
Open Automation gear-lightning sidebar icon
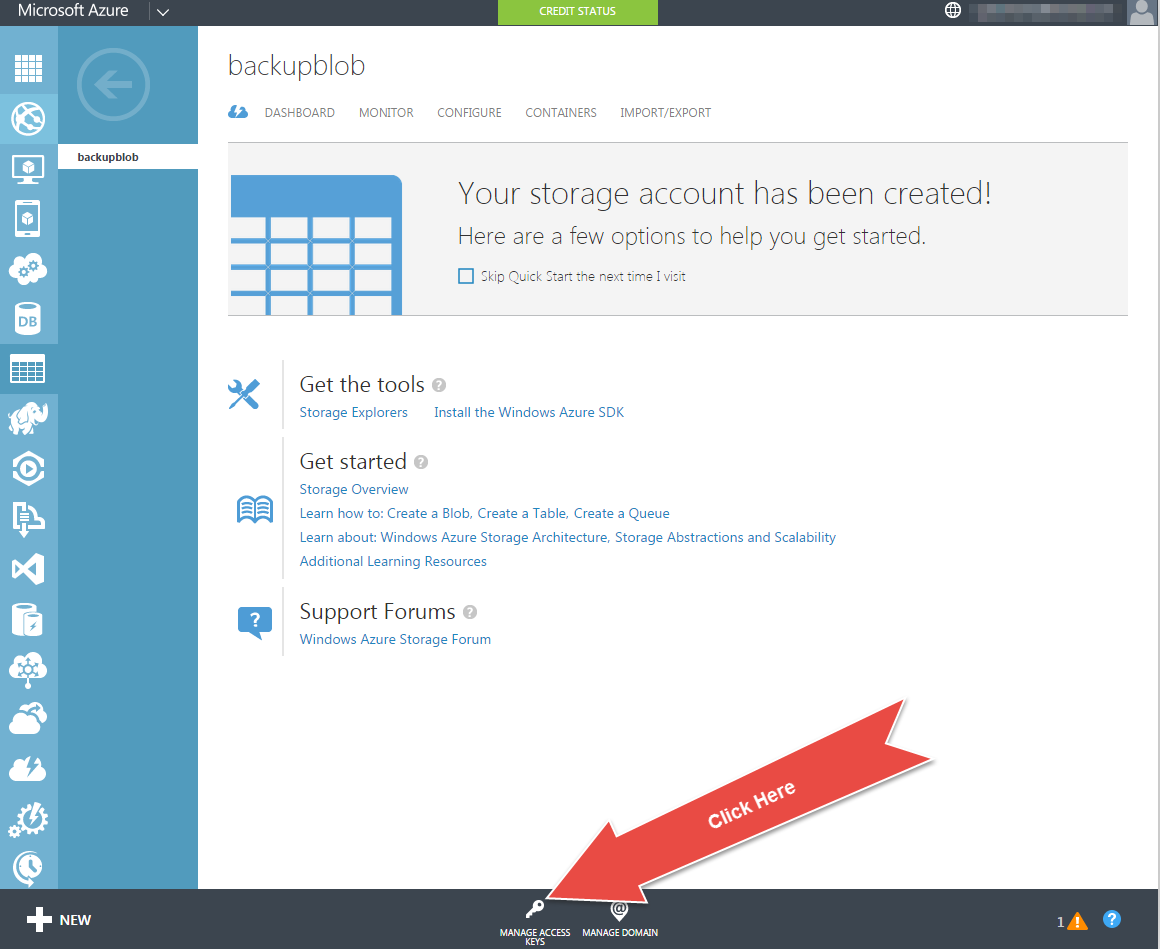(x=28, y=820)
